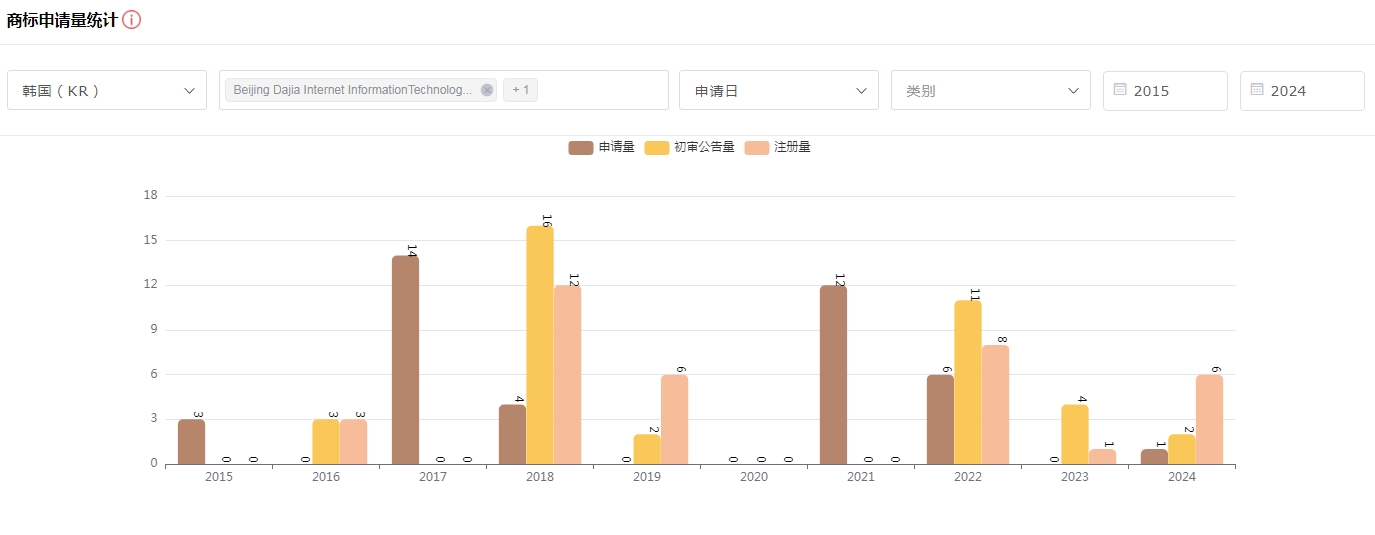Click the 2022 初审公告量 bar valued 11
Viewport: 1375px width, 535px height.
pos(968,382)
